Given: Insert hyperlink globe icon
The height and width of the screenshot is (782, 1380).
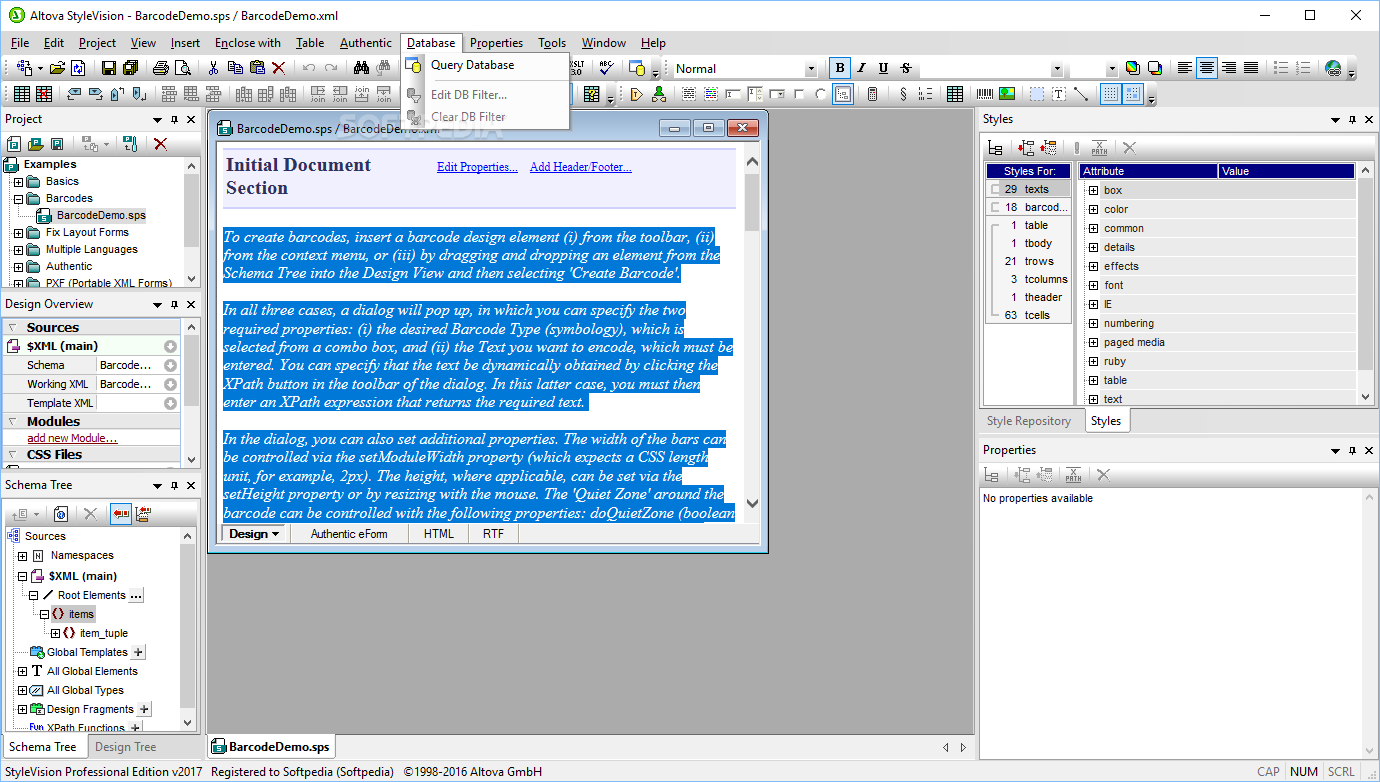Looking at the screenshot, I should (x=1333, y=68).
